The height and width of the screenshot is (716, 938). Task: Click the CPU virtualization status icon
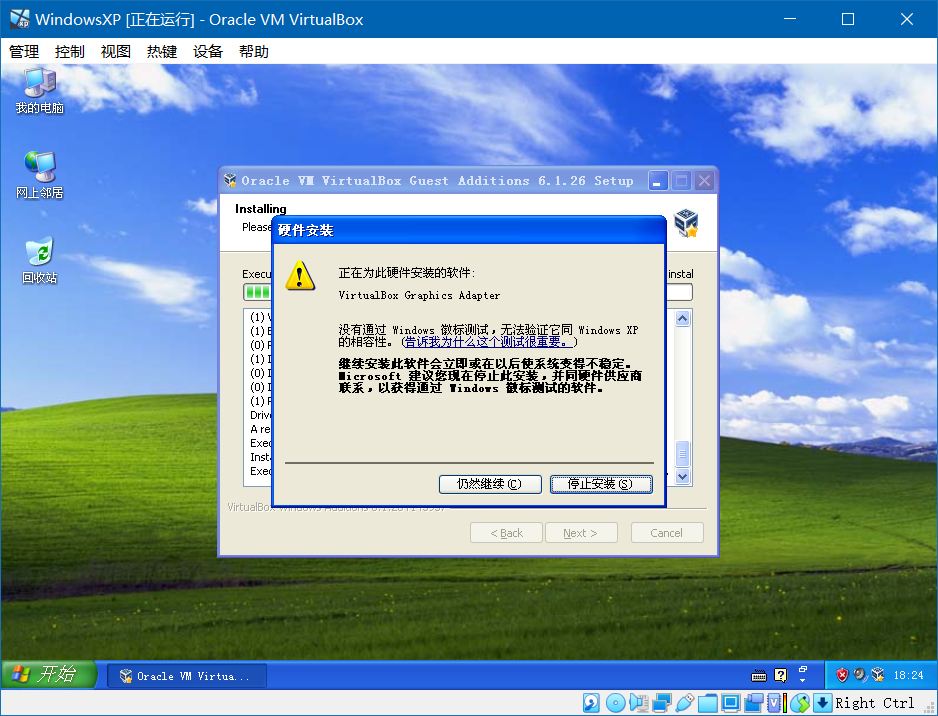(776, 703)
